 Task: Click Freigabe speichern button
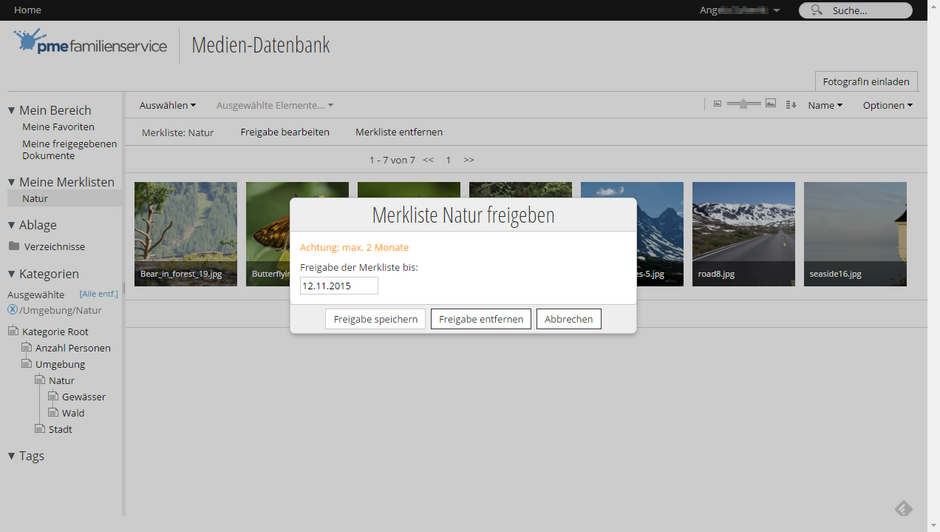coord(375,319)
